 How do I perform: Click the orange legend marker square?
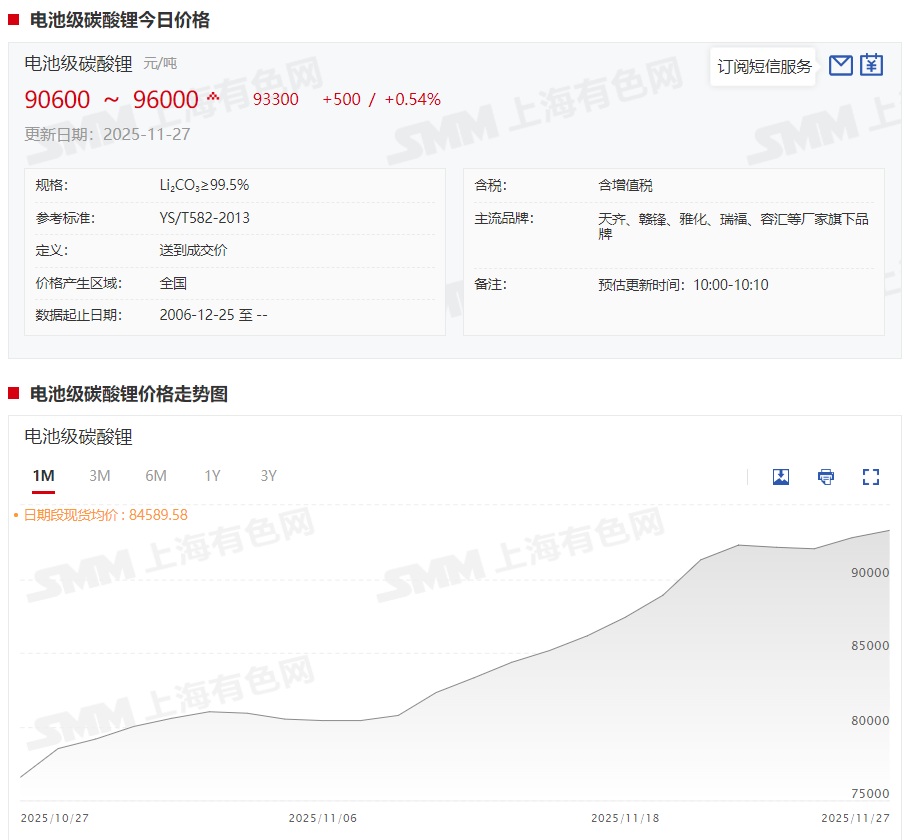point(16,515)
